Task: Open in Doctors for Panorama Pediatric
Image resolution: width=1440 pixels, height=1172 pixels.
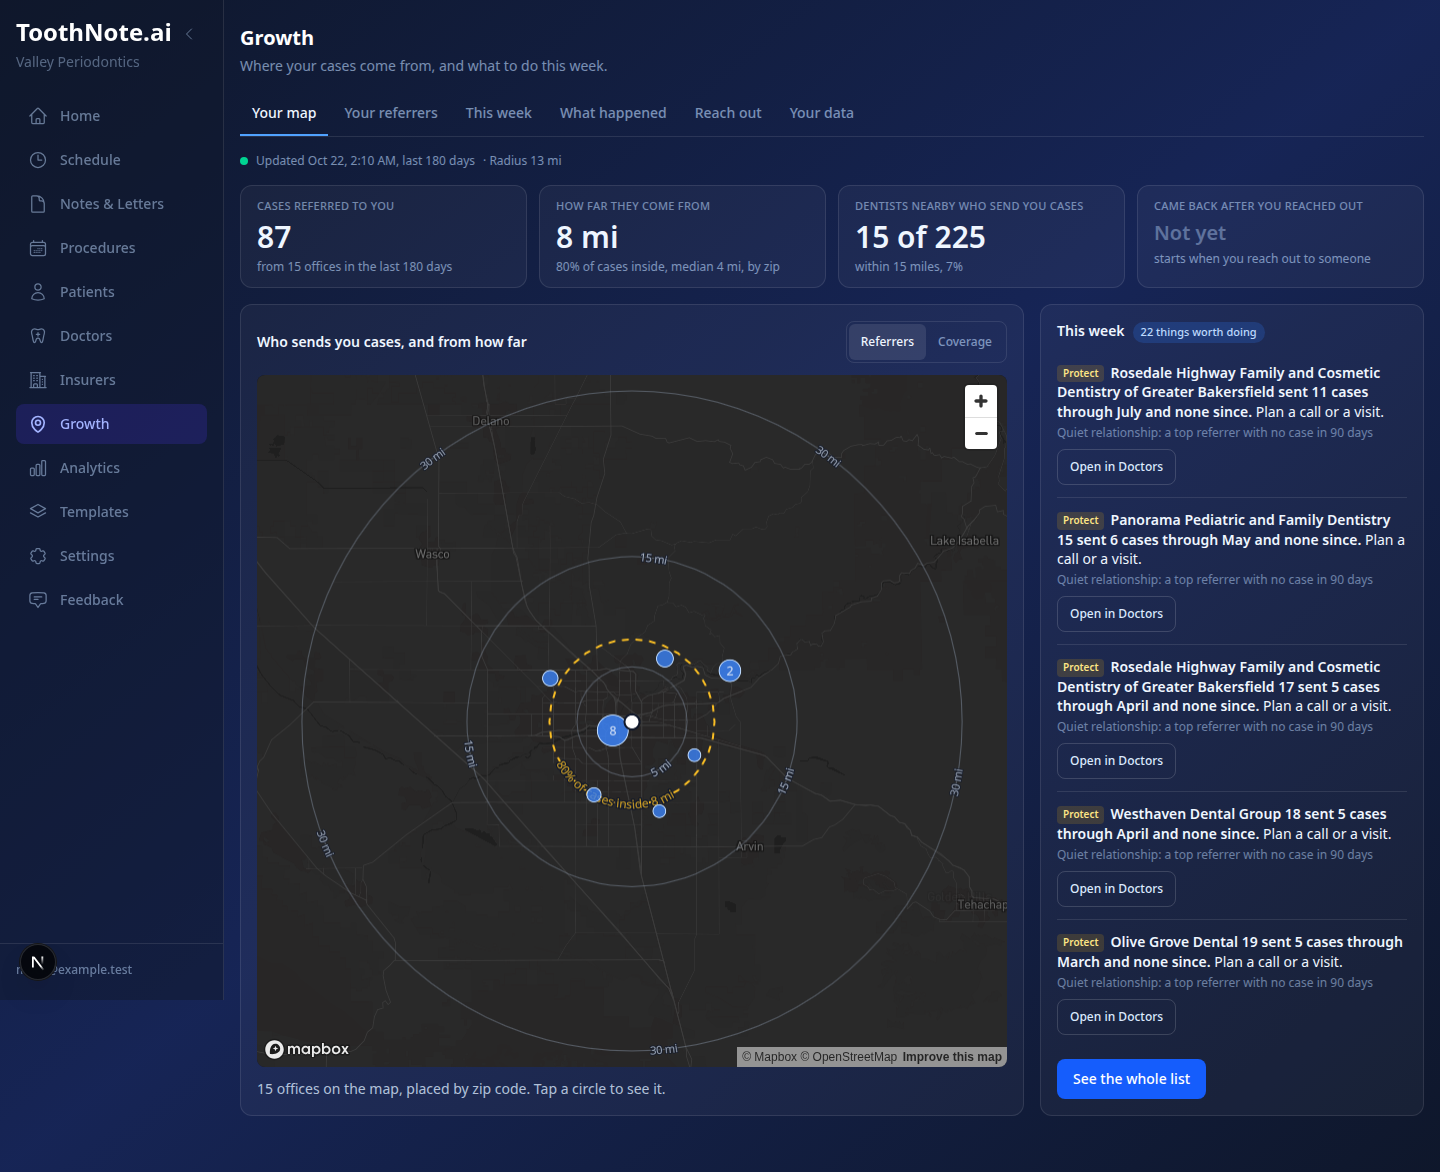Action: click(x=1116, y=614)
